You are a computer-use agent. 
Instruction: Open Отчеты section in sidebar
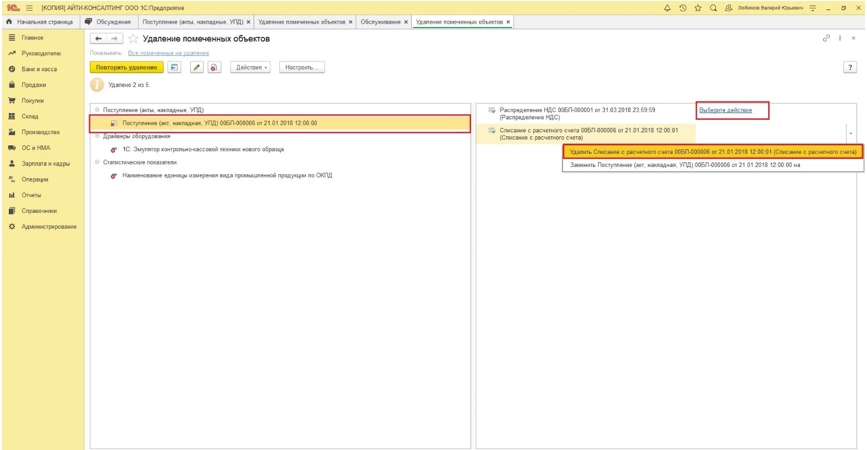tap(31, 195)
